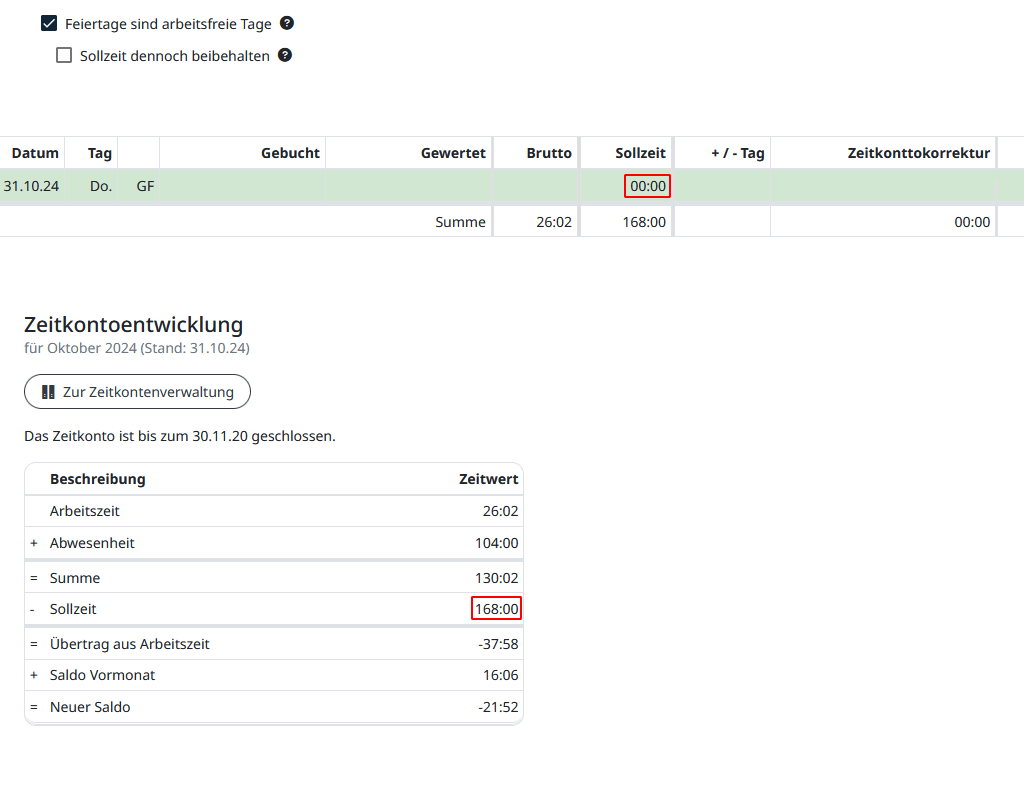Click the highlighted 168:00 Sollzeit Zeitwert
The image size is (1024, 800).
[x=497, y=609]
